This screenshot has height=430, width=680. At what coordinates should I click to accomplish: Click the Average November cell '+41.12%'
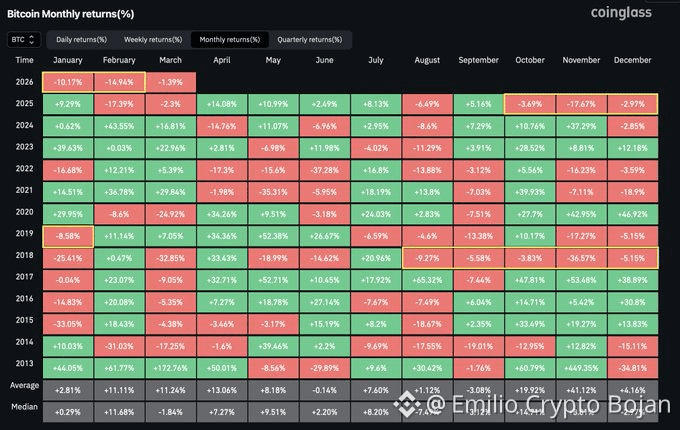pyautogui.click(x=581, y=390)
